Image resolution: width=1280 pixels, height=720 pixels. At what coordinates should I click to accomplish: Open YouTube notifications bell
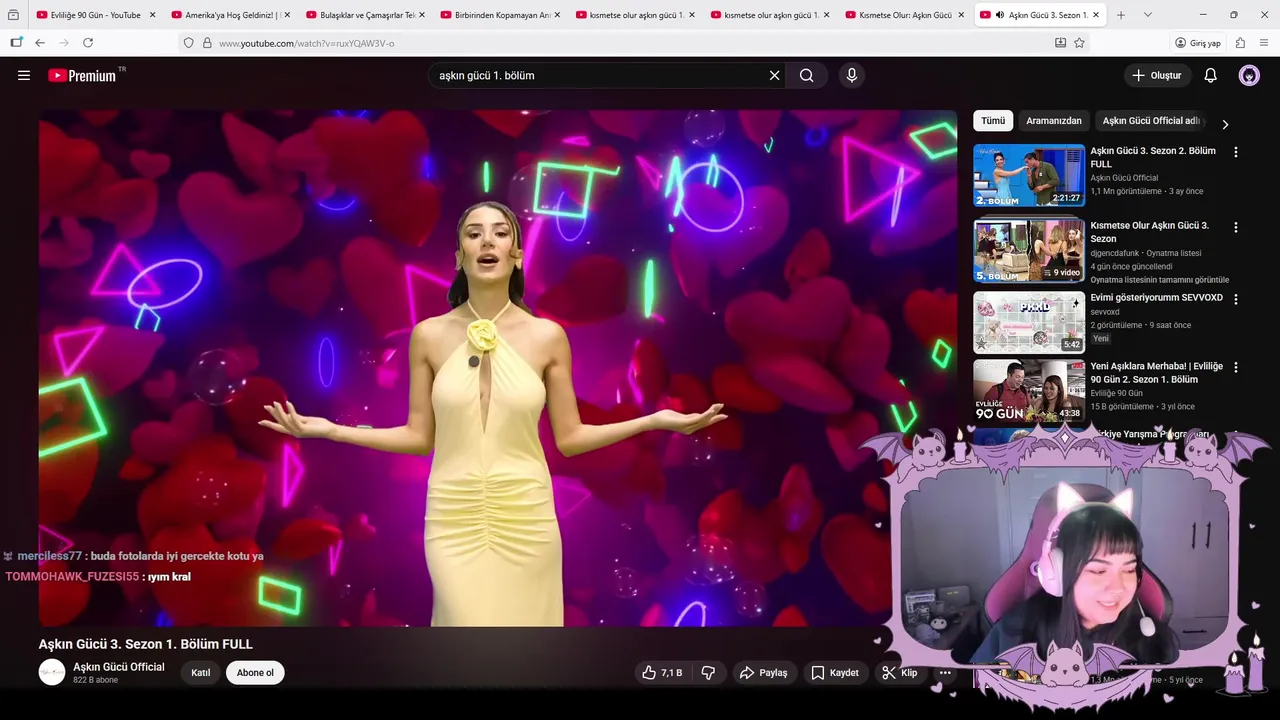point(1210,75)
